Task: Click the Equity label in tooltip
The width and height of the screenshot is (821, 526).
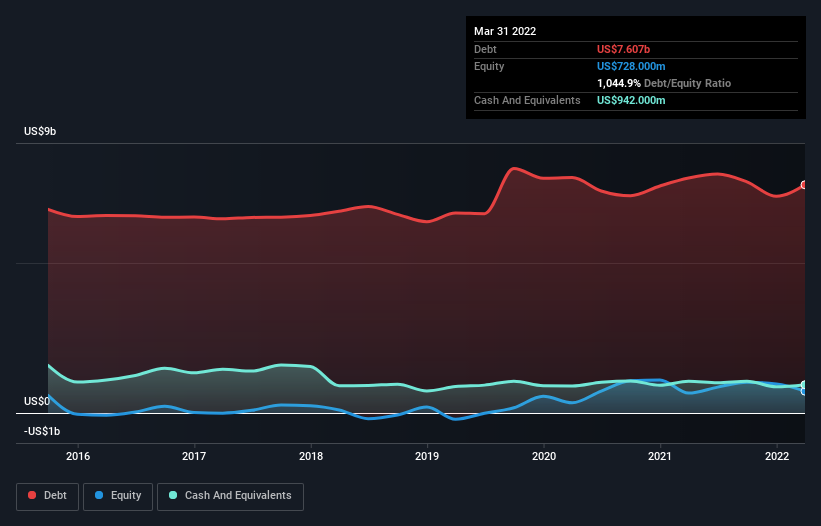Action: point(489,66)
